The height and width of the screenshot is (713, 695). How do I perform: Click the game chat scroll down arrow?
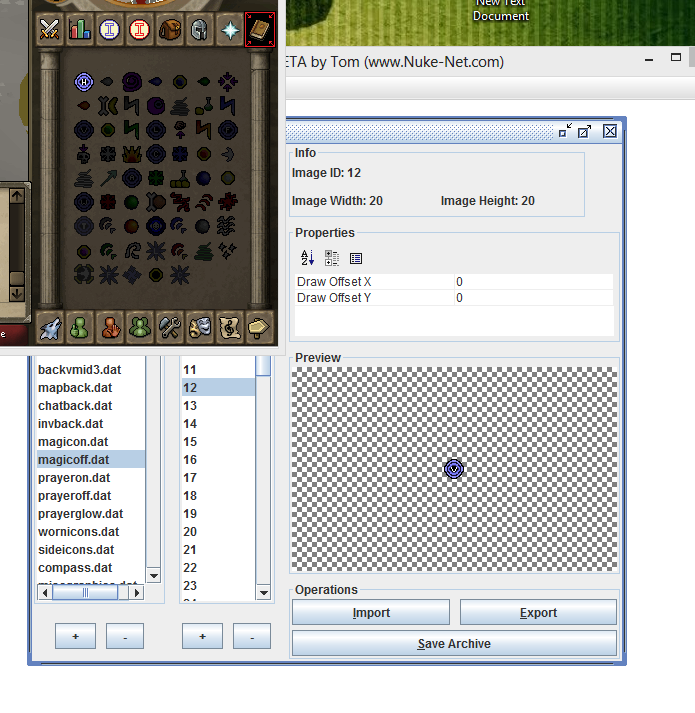pos(17,294)
